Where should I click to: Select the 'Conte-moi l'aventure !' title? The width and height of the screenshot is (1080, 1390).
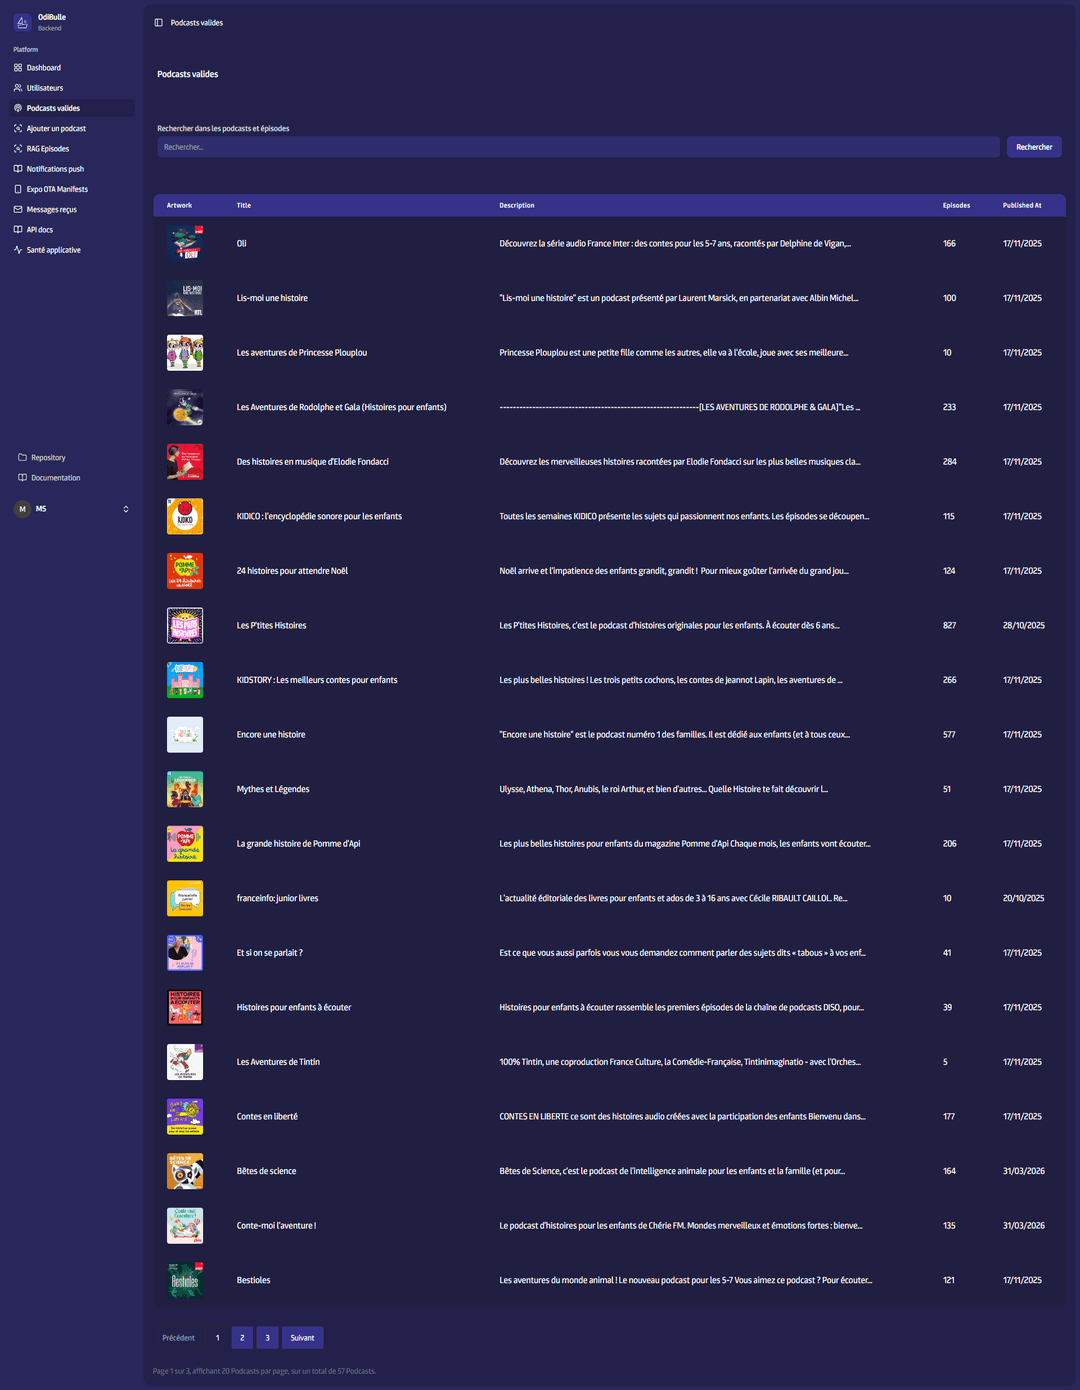coord(276,1225)
